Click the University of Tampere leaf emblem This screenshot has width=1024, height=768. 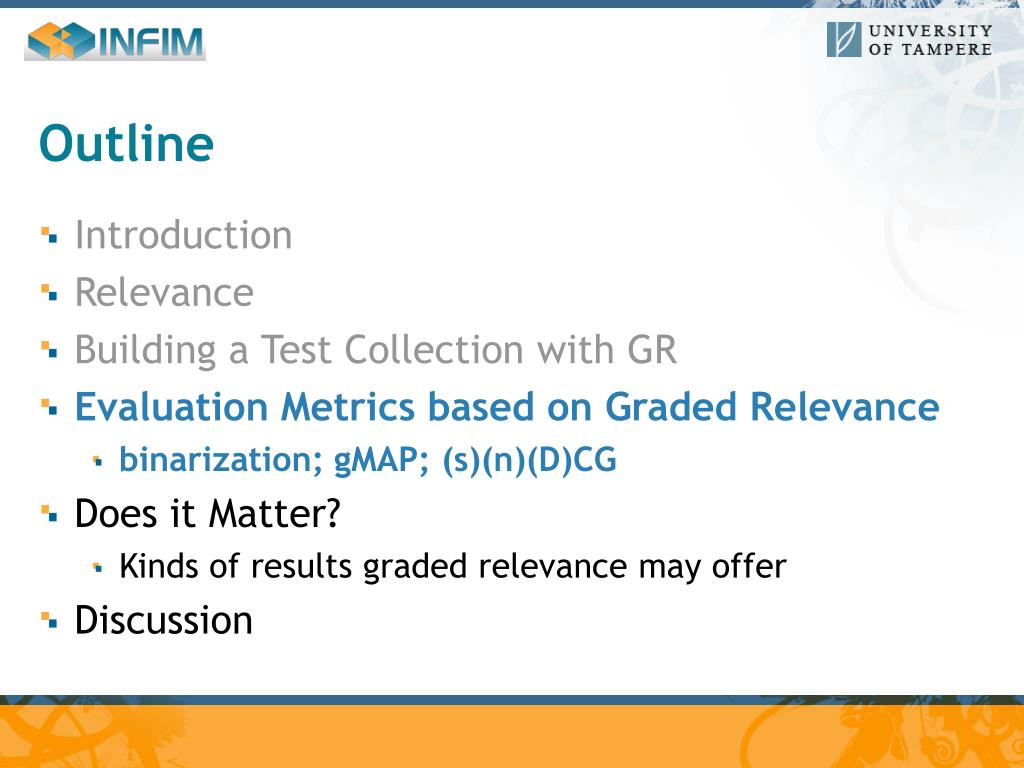(x=844, y=40)
